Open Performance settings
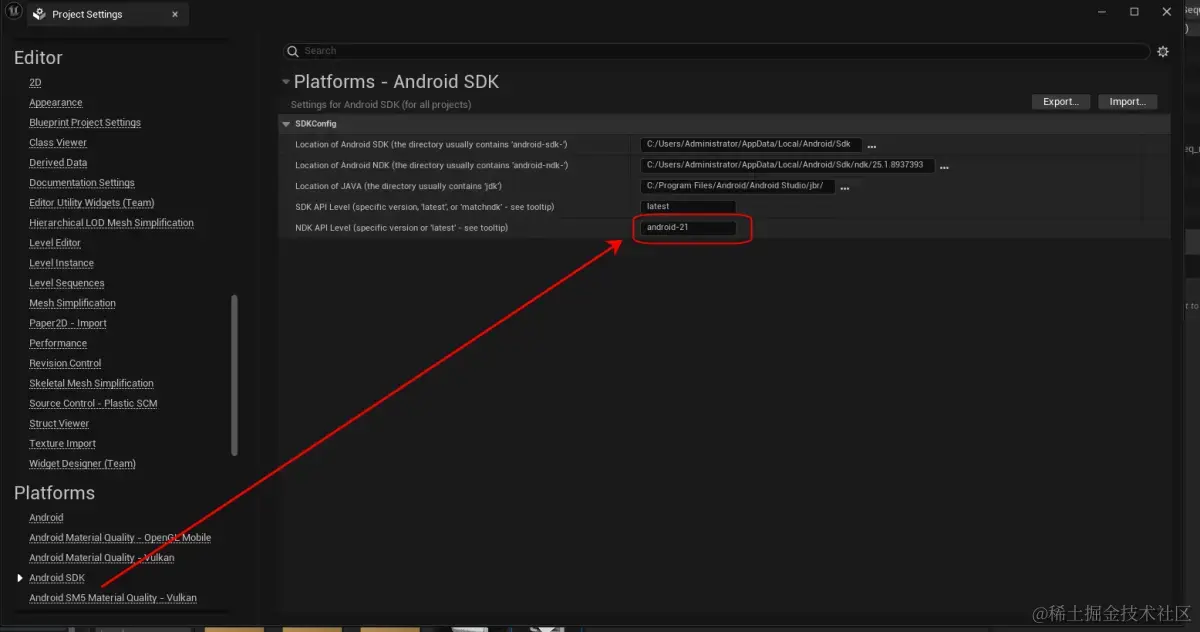This screenshot has width=1200, height=632. coord(58,343)
